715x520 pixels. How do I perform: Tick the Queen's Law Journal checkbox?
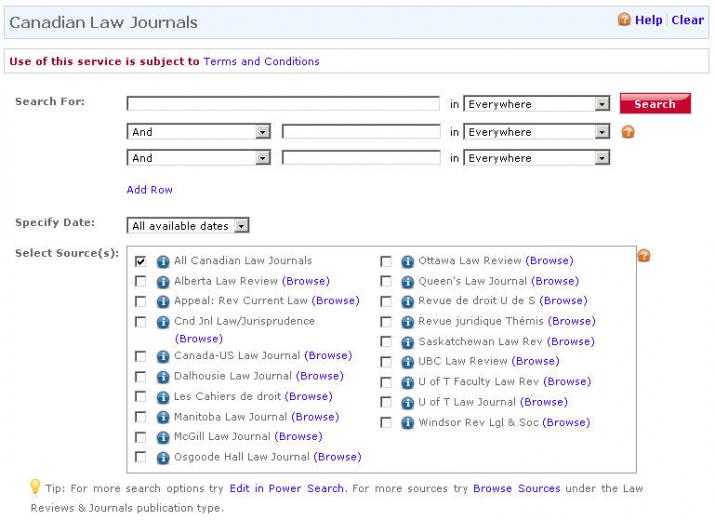pos(386,281)
